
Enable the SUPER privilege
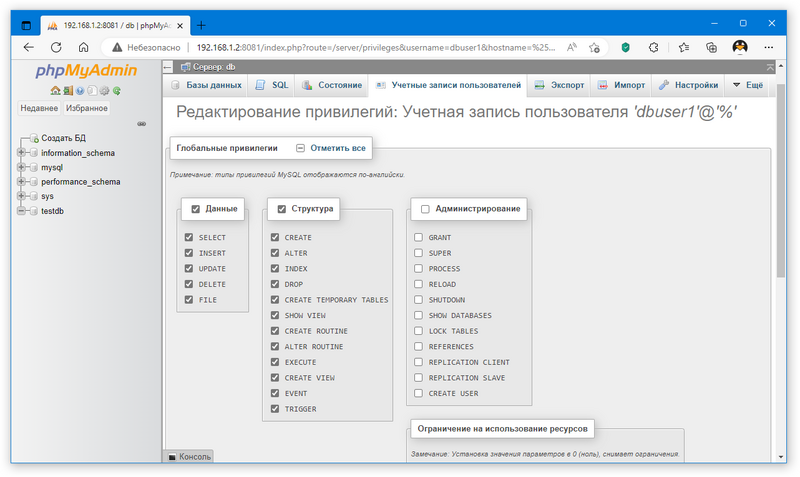(x=418, y=253)
